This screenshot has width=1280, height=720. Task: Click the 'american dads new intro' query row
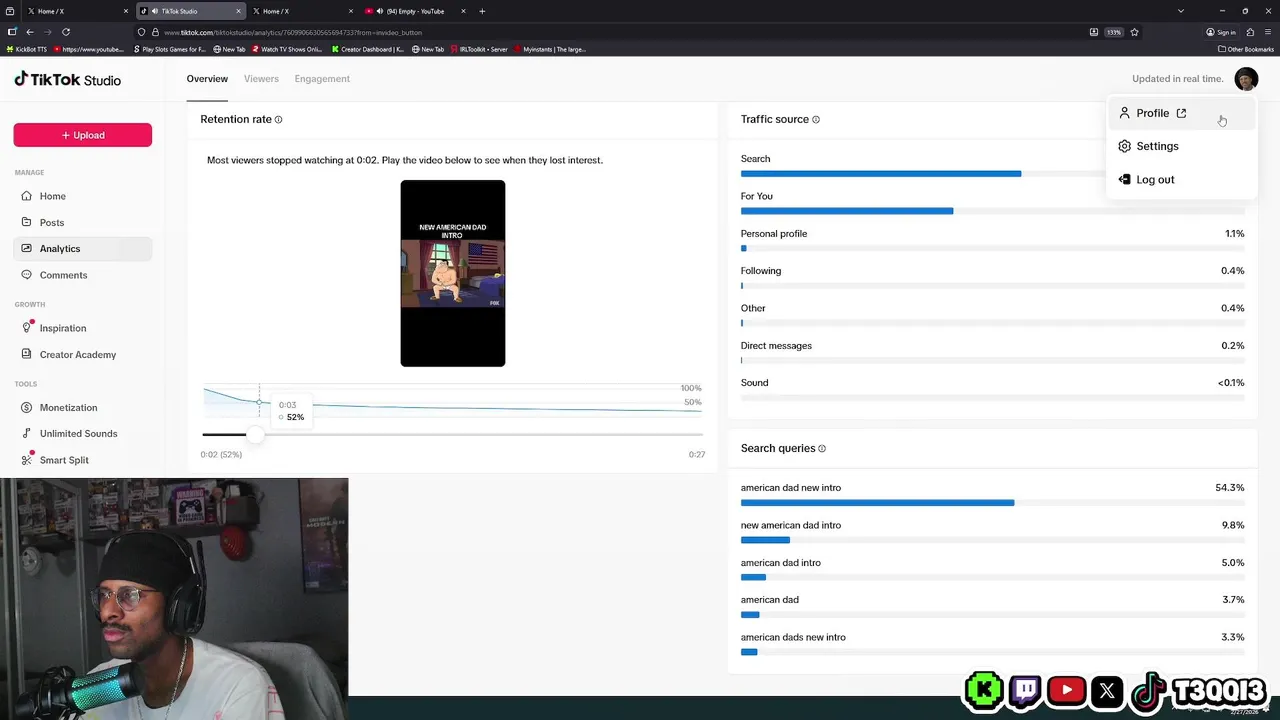992,643
